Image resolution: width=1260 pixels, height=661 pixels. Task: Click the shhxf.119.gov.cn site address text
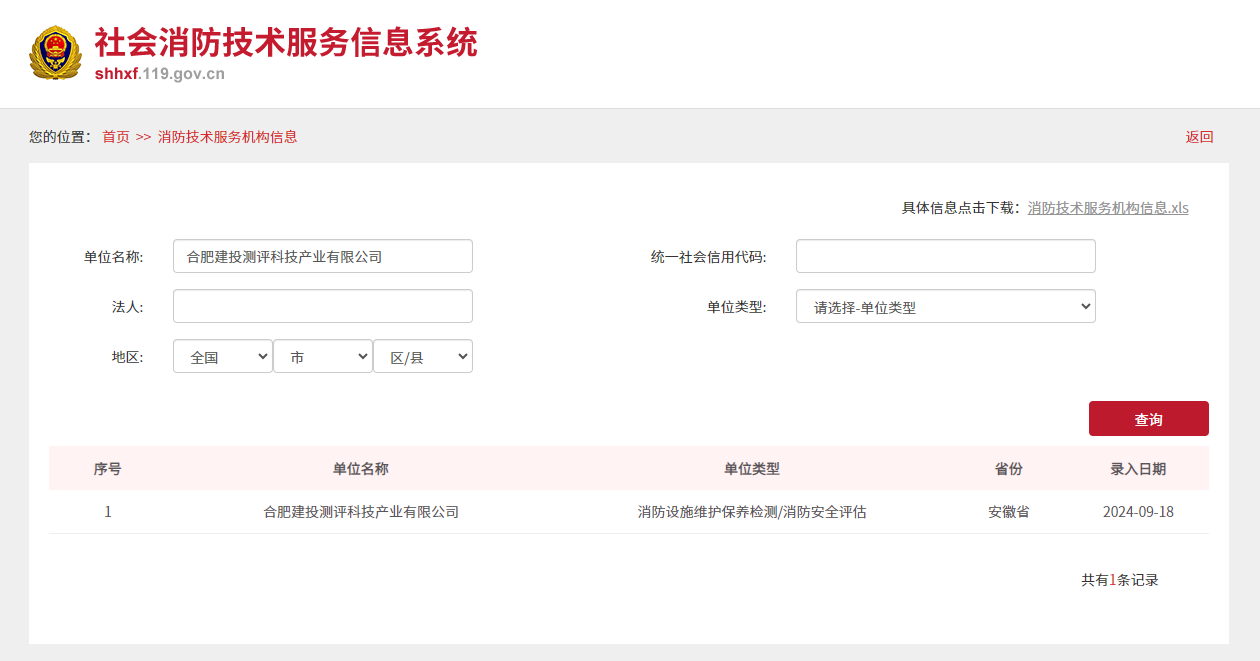point(160,74)
